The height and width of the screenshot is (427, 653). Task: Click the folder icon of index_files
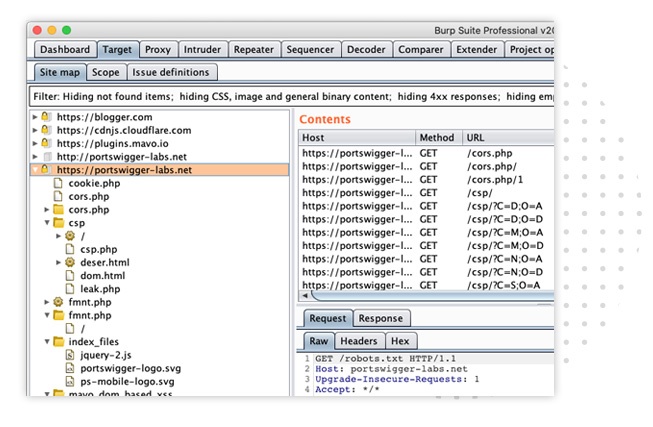(57, 341)
